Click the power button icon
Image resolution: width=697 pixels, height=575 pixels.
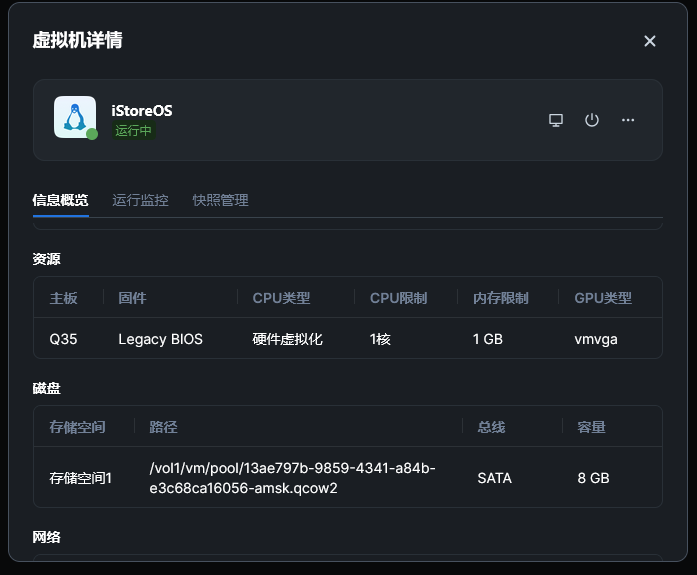point(592,120)
